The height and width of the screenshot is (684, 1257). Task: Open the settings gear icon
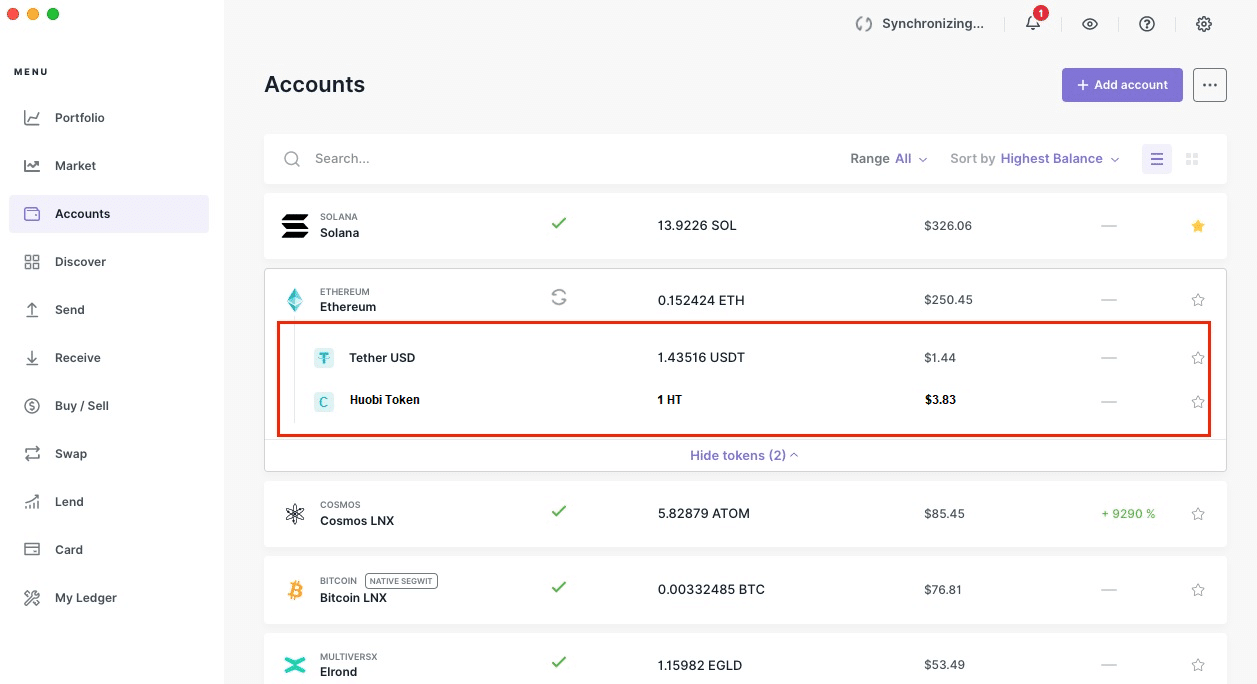click(x=1204, y=24)
